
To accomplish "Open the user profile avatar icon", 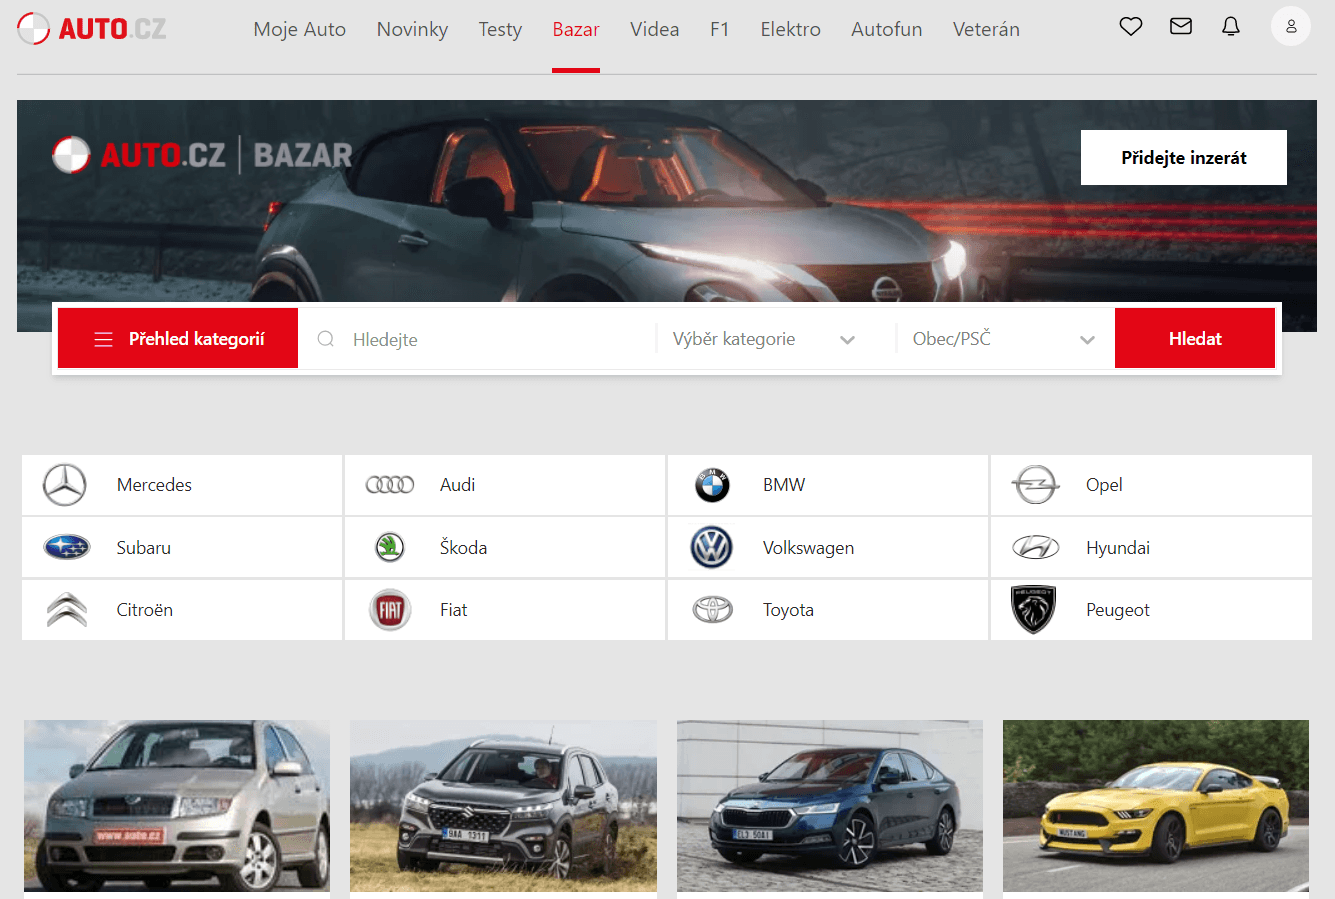I will [1291, 27].
